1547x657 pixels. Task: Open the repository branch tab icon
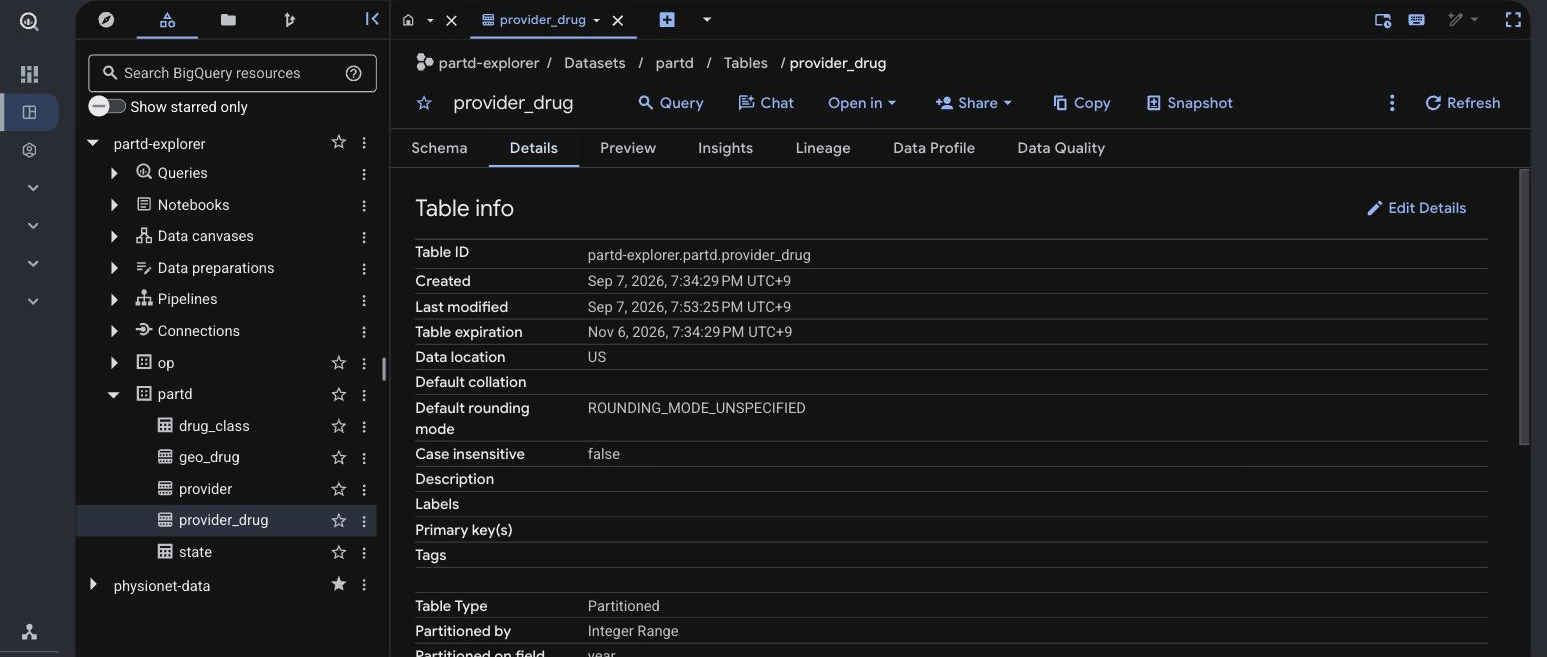coord(289,19)
